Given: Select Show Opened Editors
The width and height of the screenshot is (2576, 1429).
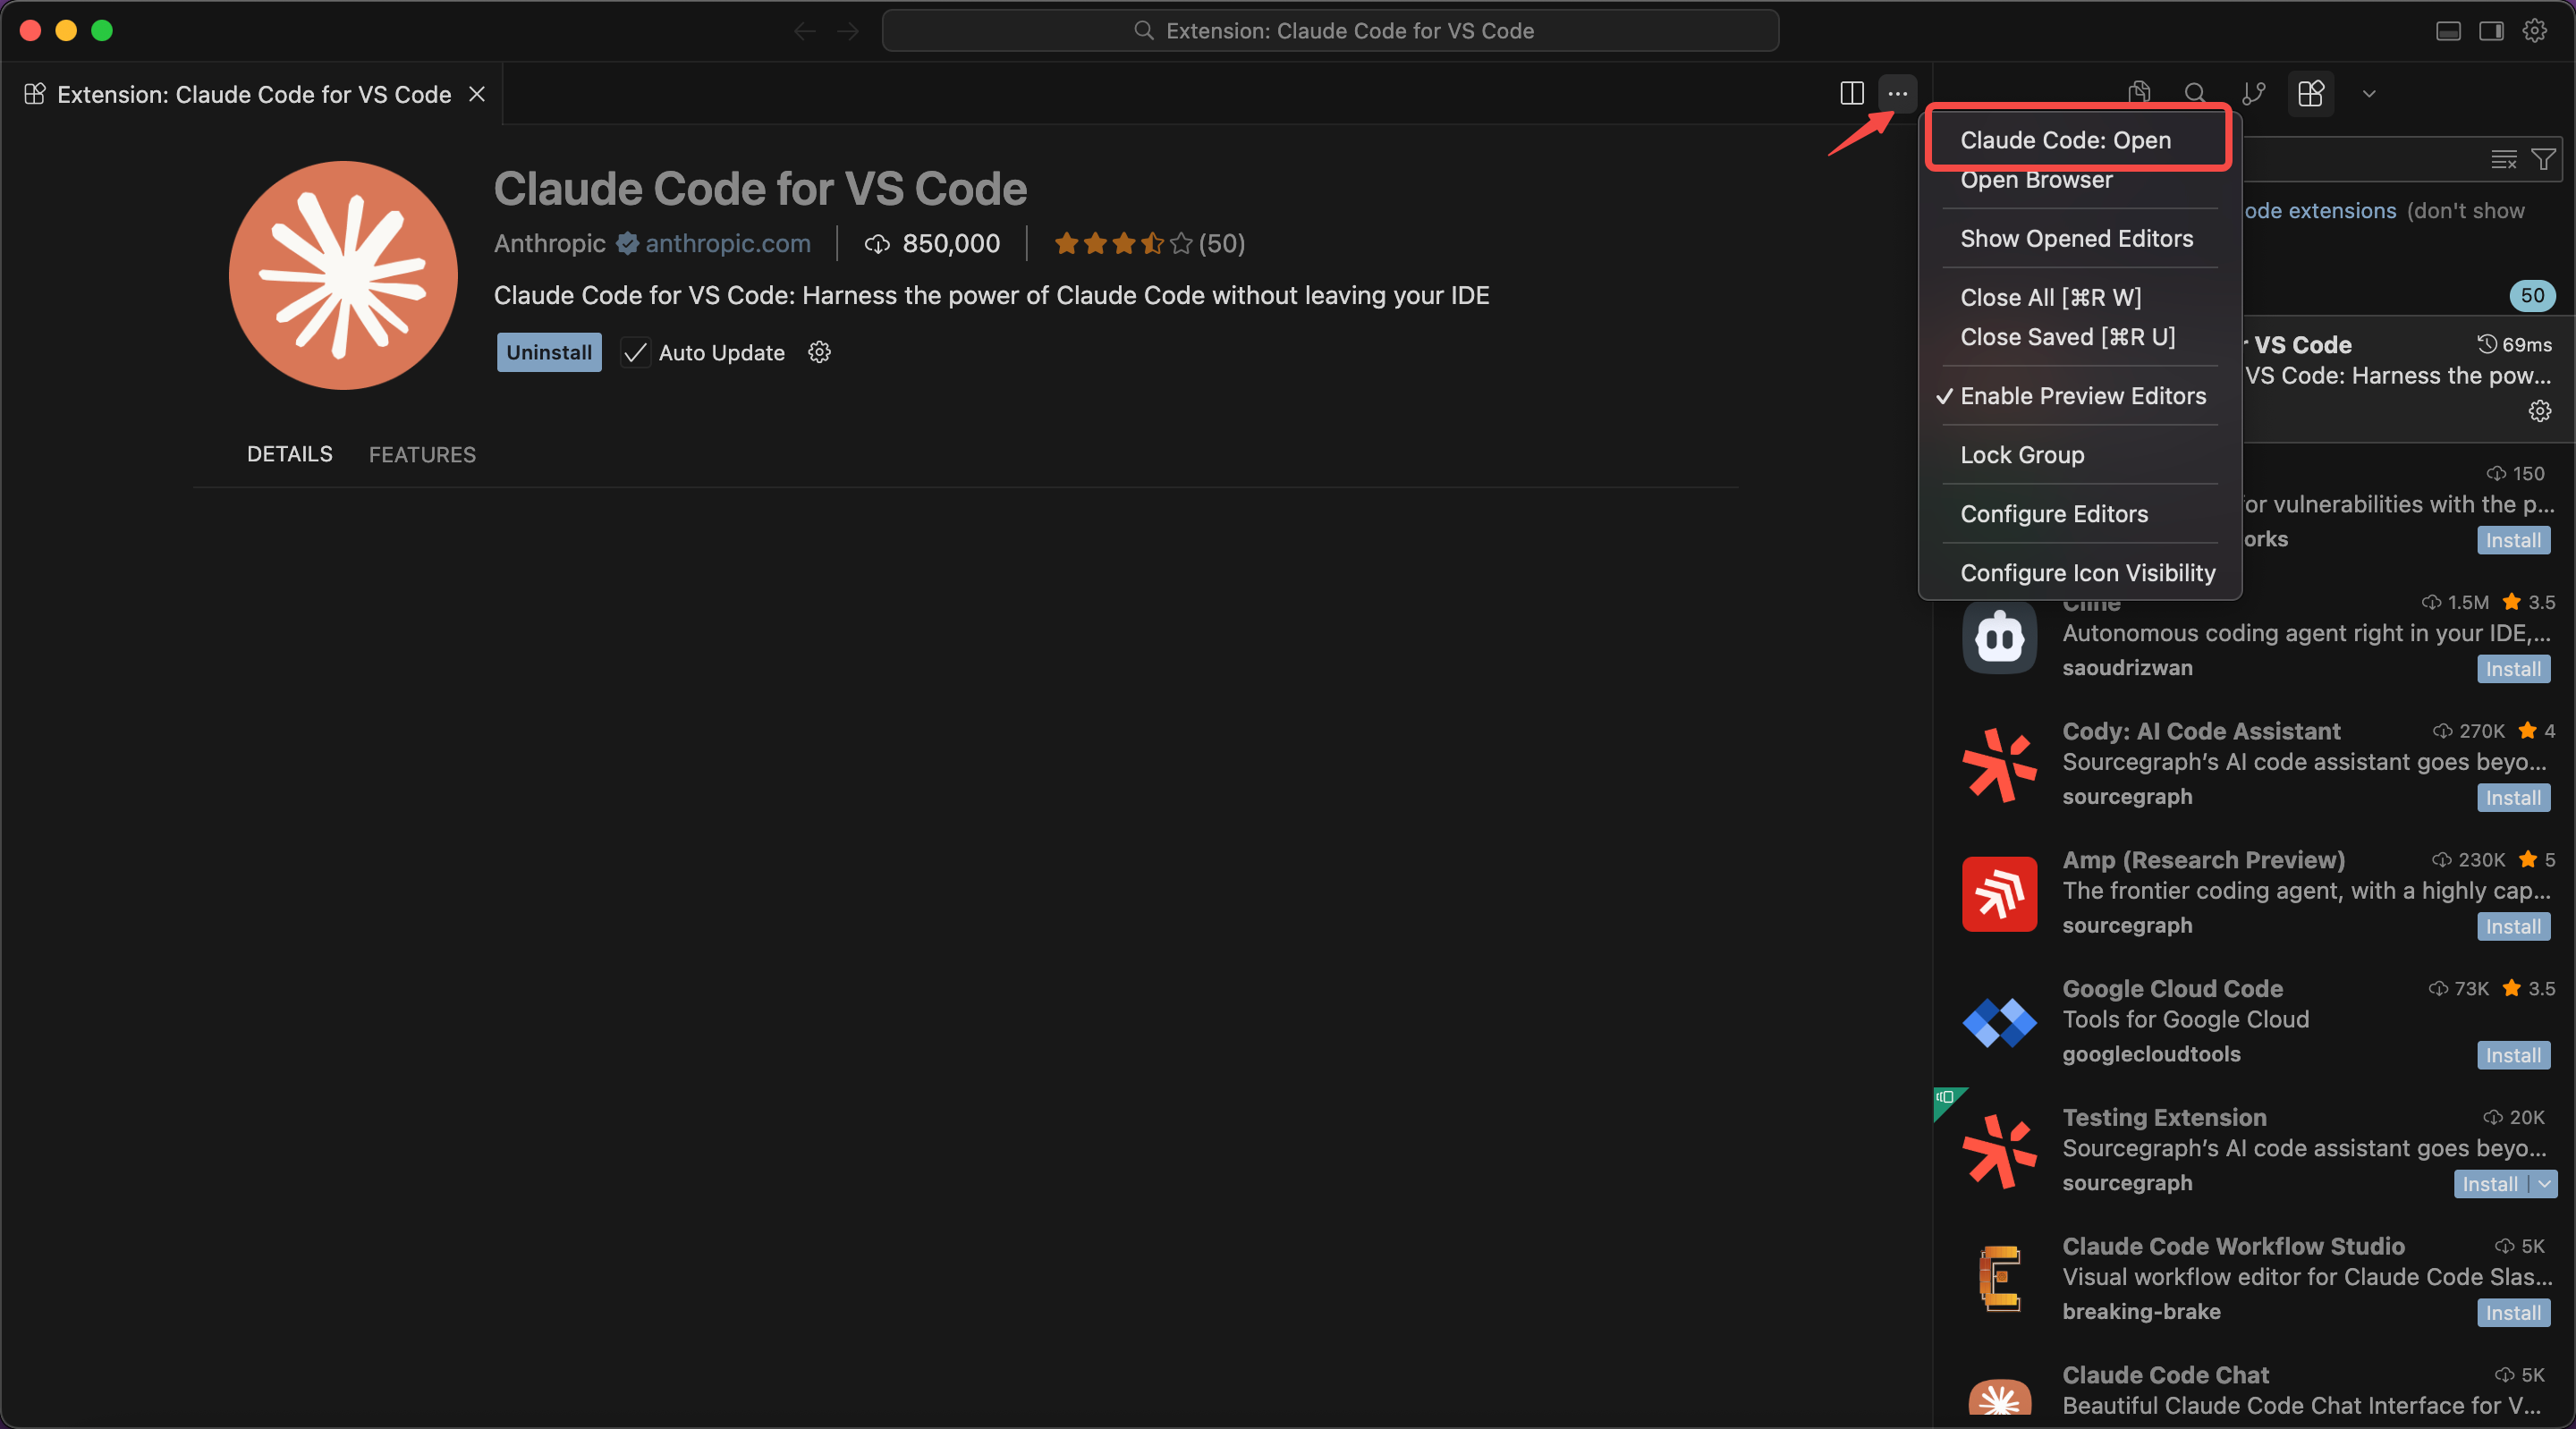Looking at the screenshot, I should (x=2079, y=238).
